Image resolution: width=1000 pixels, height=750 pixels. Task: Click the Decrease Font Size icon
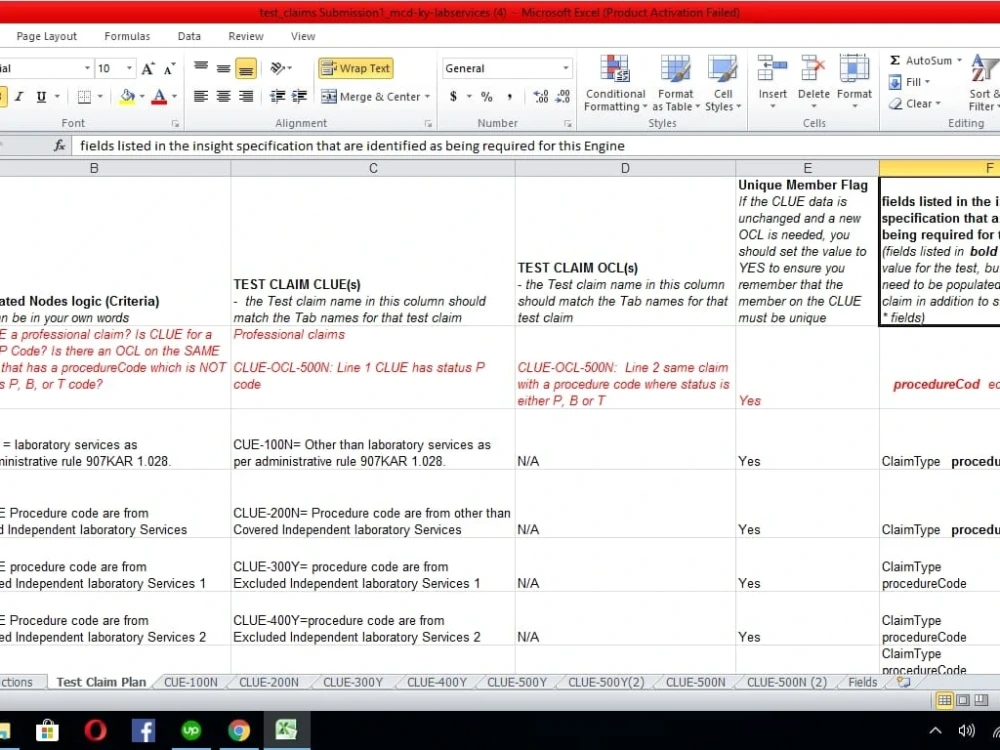tap(170, 68)
